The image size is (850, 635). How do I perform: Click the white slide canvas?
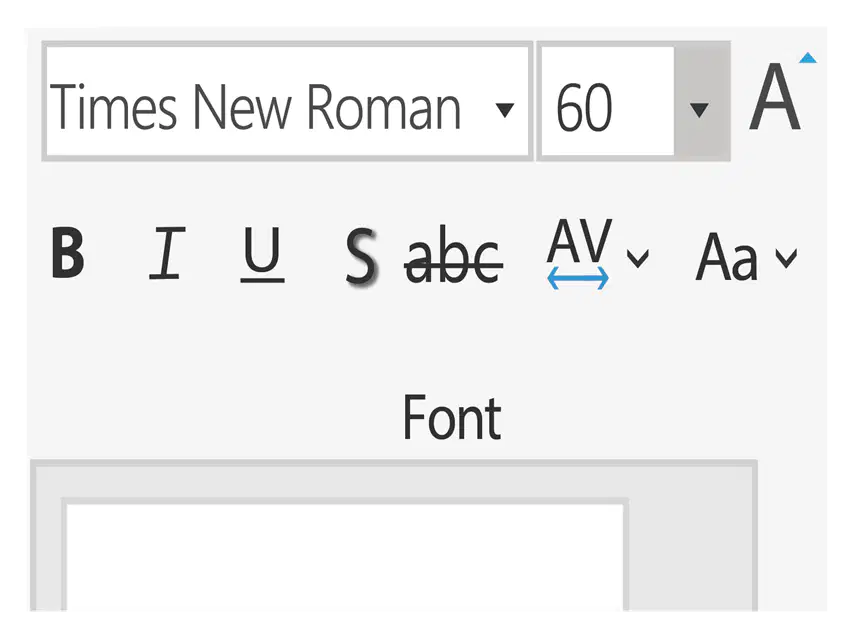click(x=340, y=560)
